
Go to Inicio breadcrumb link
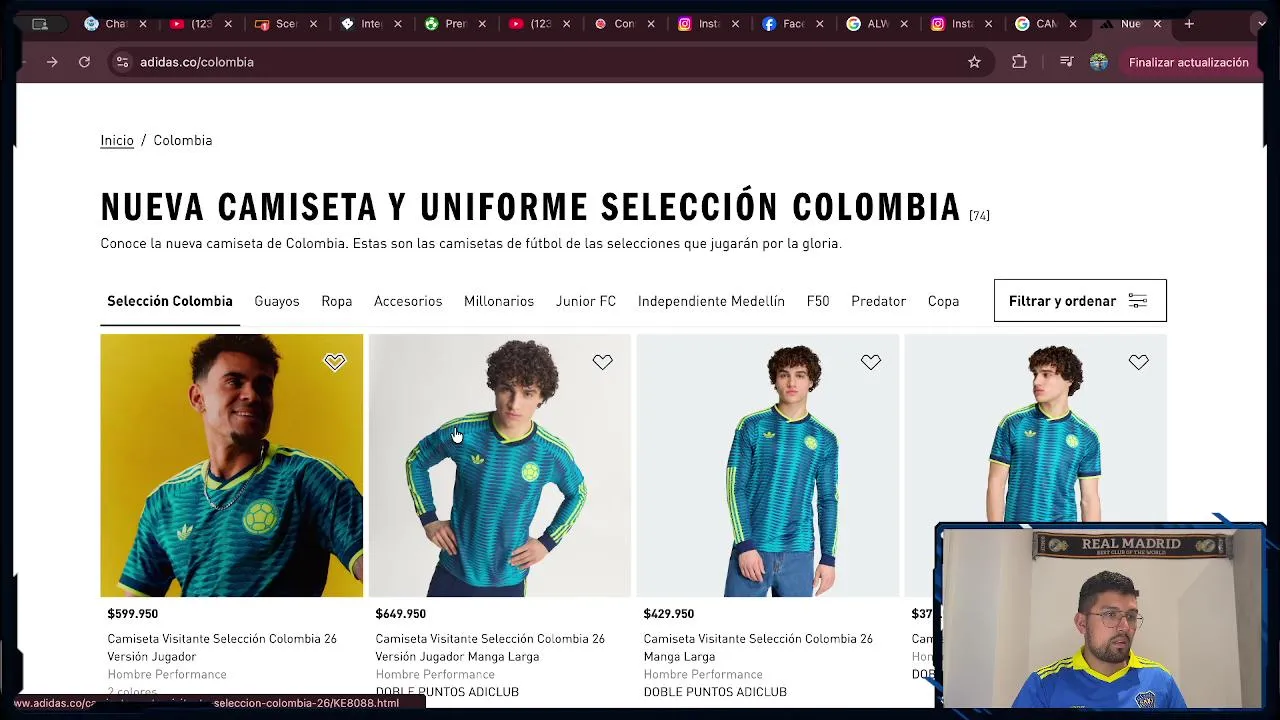coord(117,140)
